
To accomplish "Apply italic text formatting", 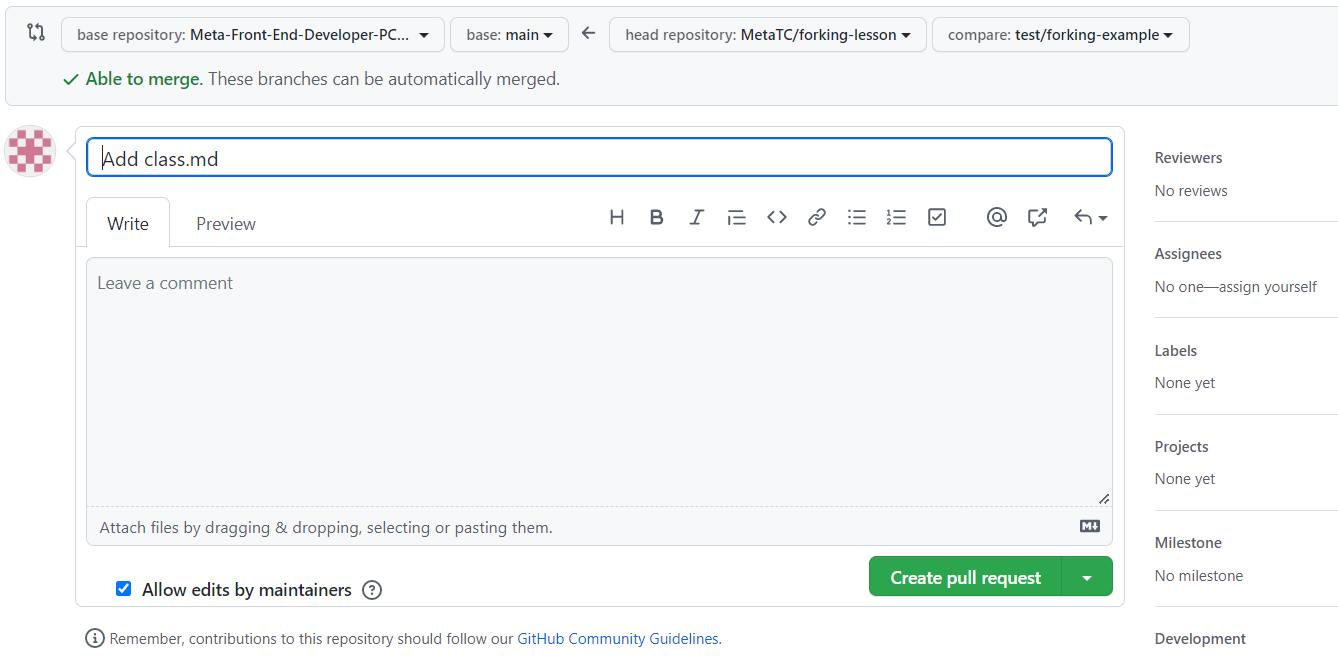I will tap(696, 217).
